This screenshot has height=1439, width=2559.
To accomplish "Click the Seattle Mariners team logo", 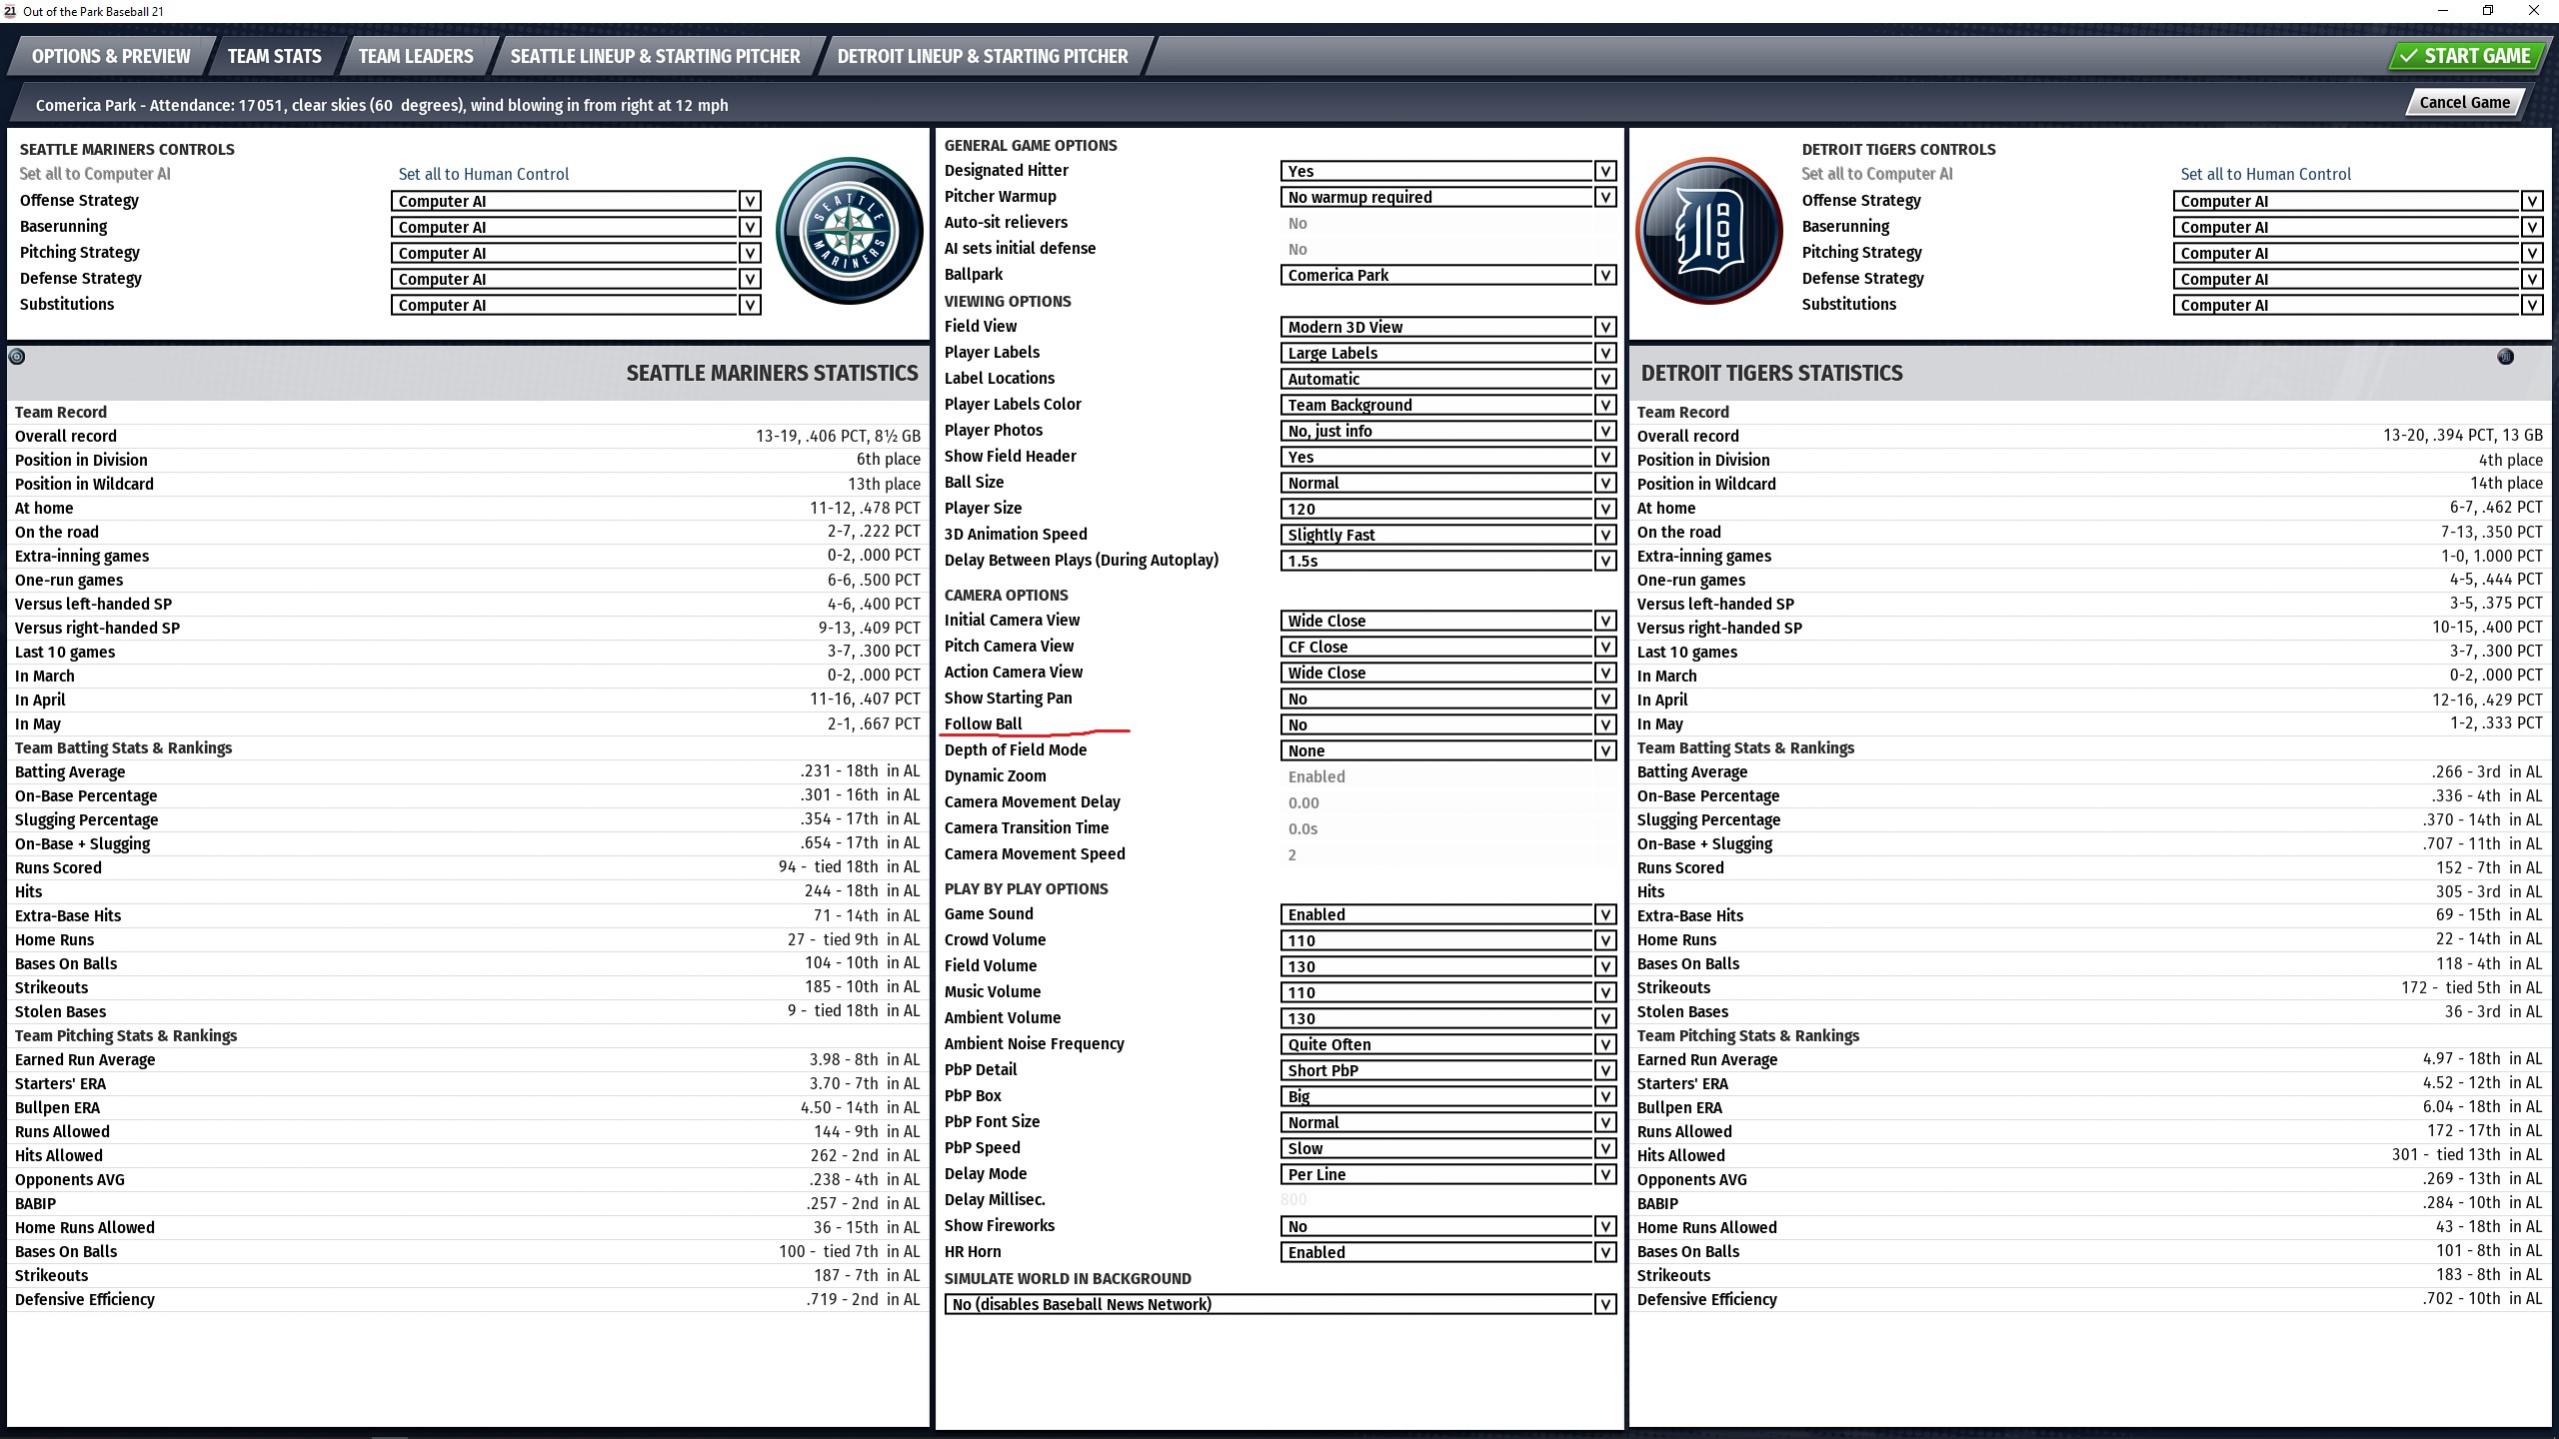I will (849, 232).
